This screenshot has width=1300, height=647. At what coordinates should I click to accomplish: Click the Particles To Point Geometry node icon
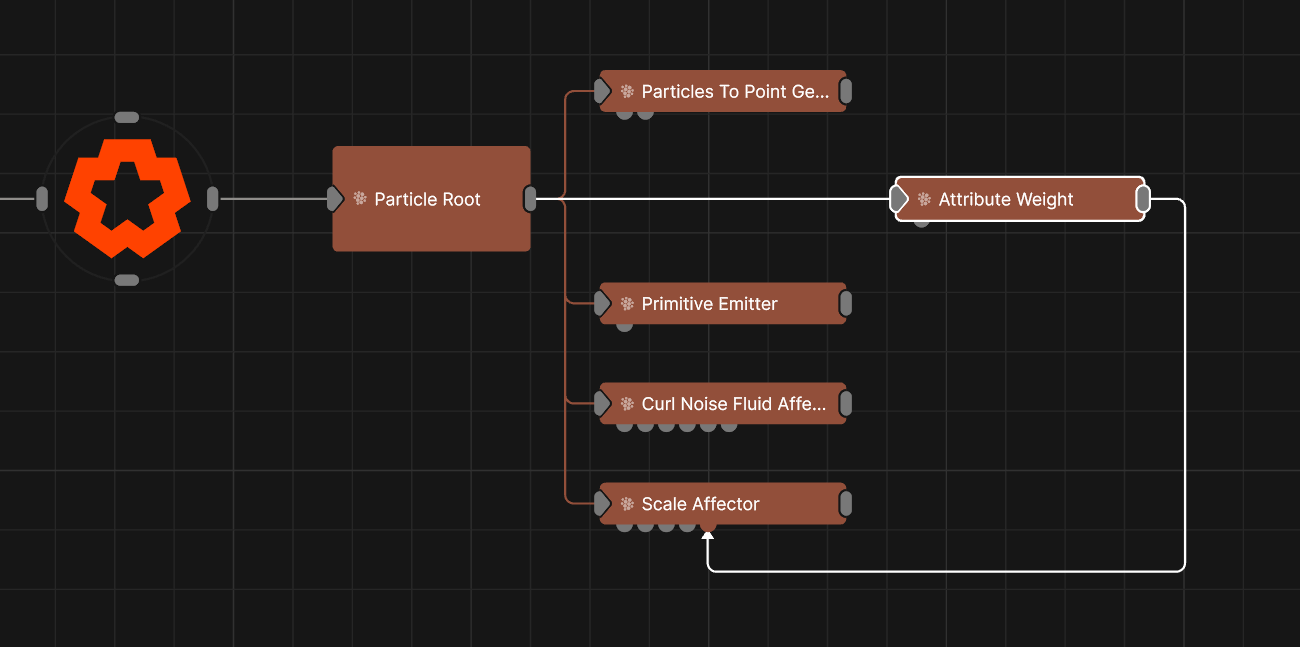(627, 92)
